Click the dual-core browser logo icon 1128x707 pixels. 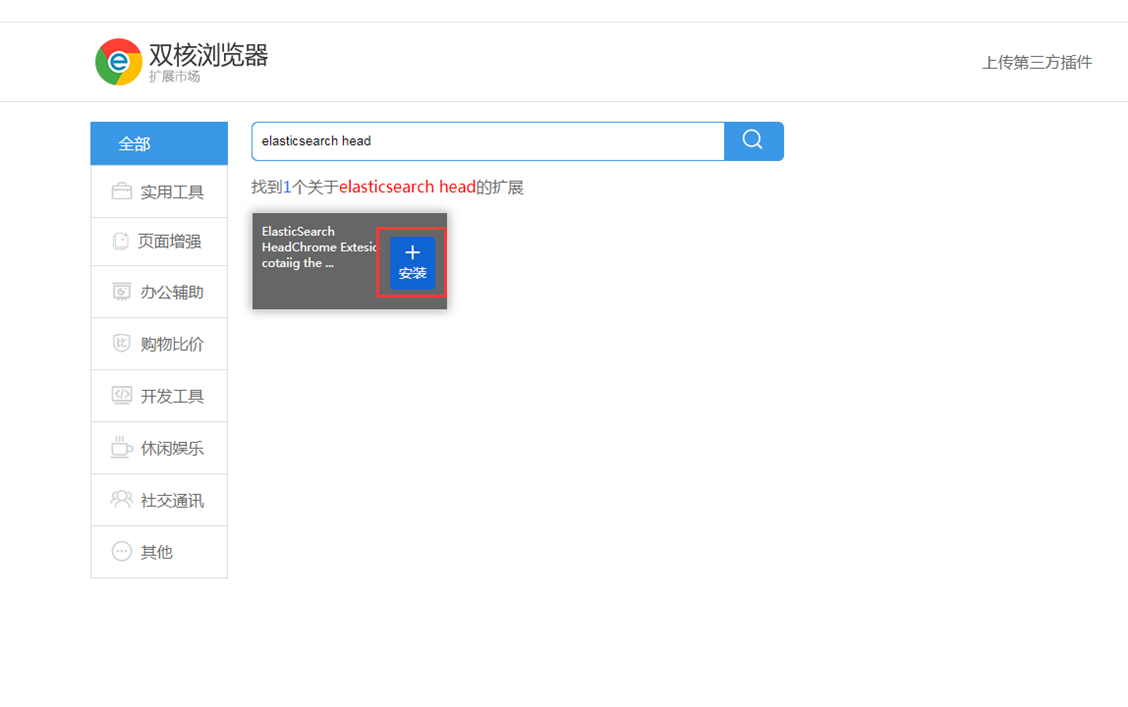[x=119, y=62]
